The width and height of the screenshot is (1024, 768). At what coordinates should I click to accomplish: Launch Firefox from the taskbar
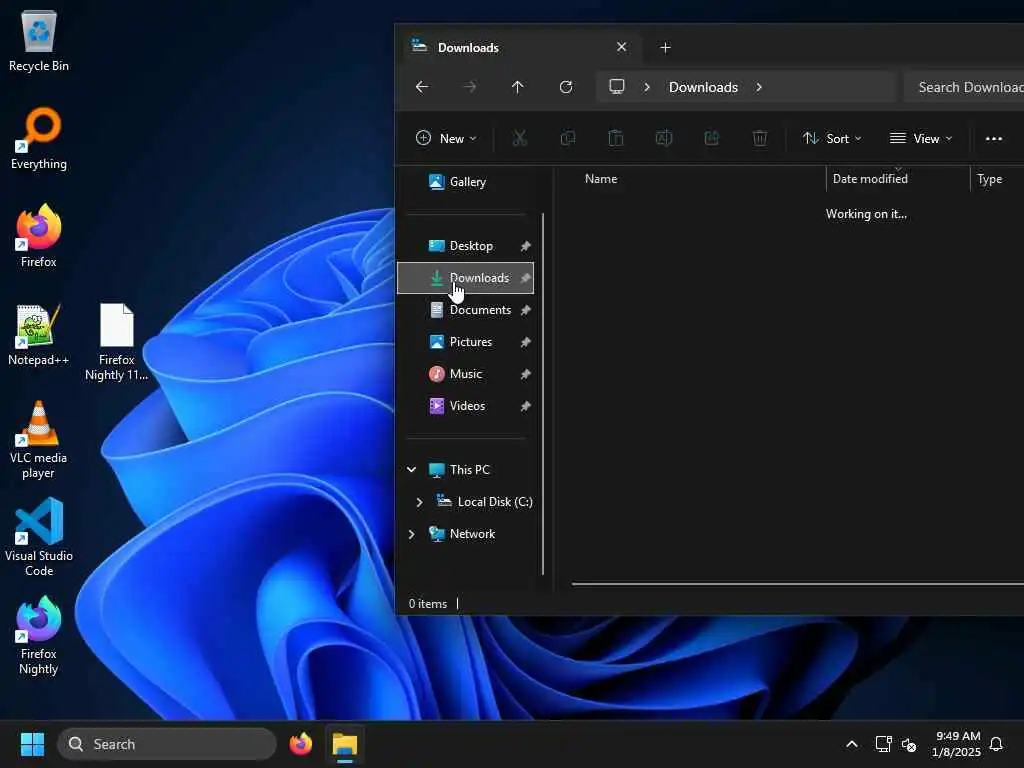pos(300,744)
